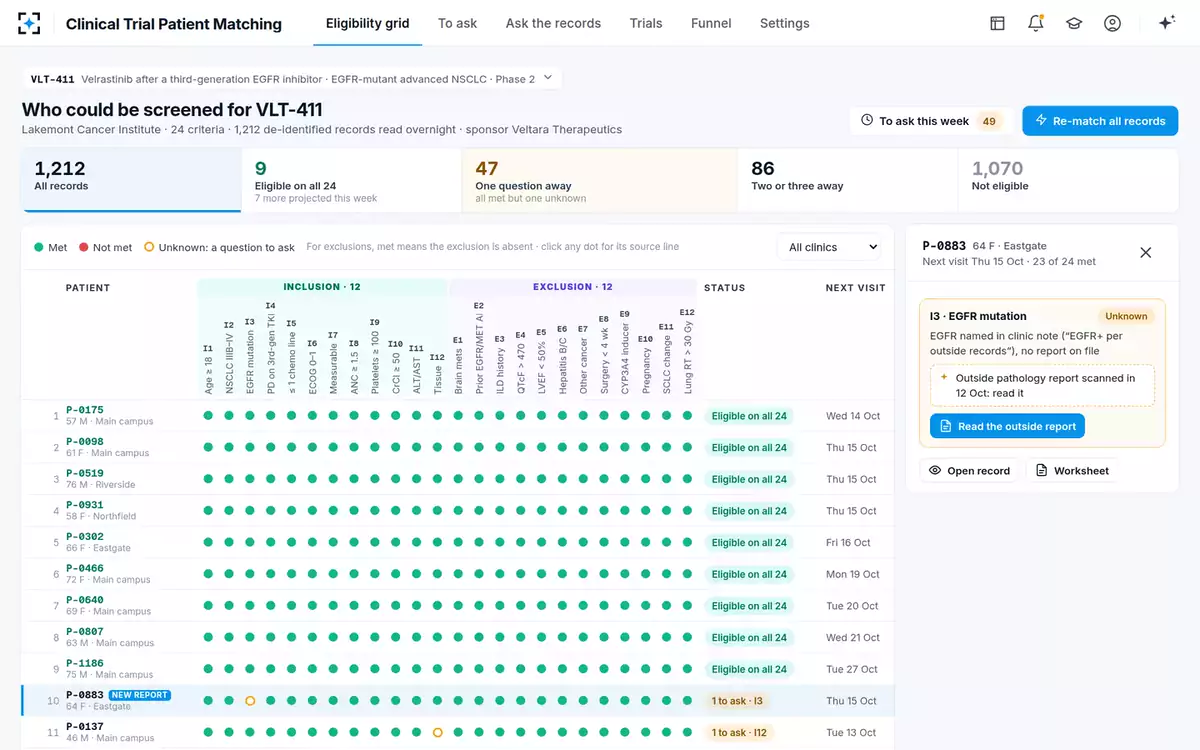1200x750 pixels.
Task: Open the layout panel icon in header
Action: (997, 23)
